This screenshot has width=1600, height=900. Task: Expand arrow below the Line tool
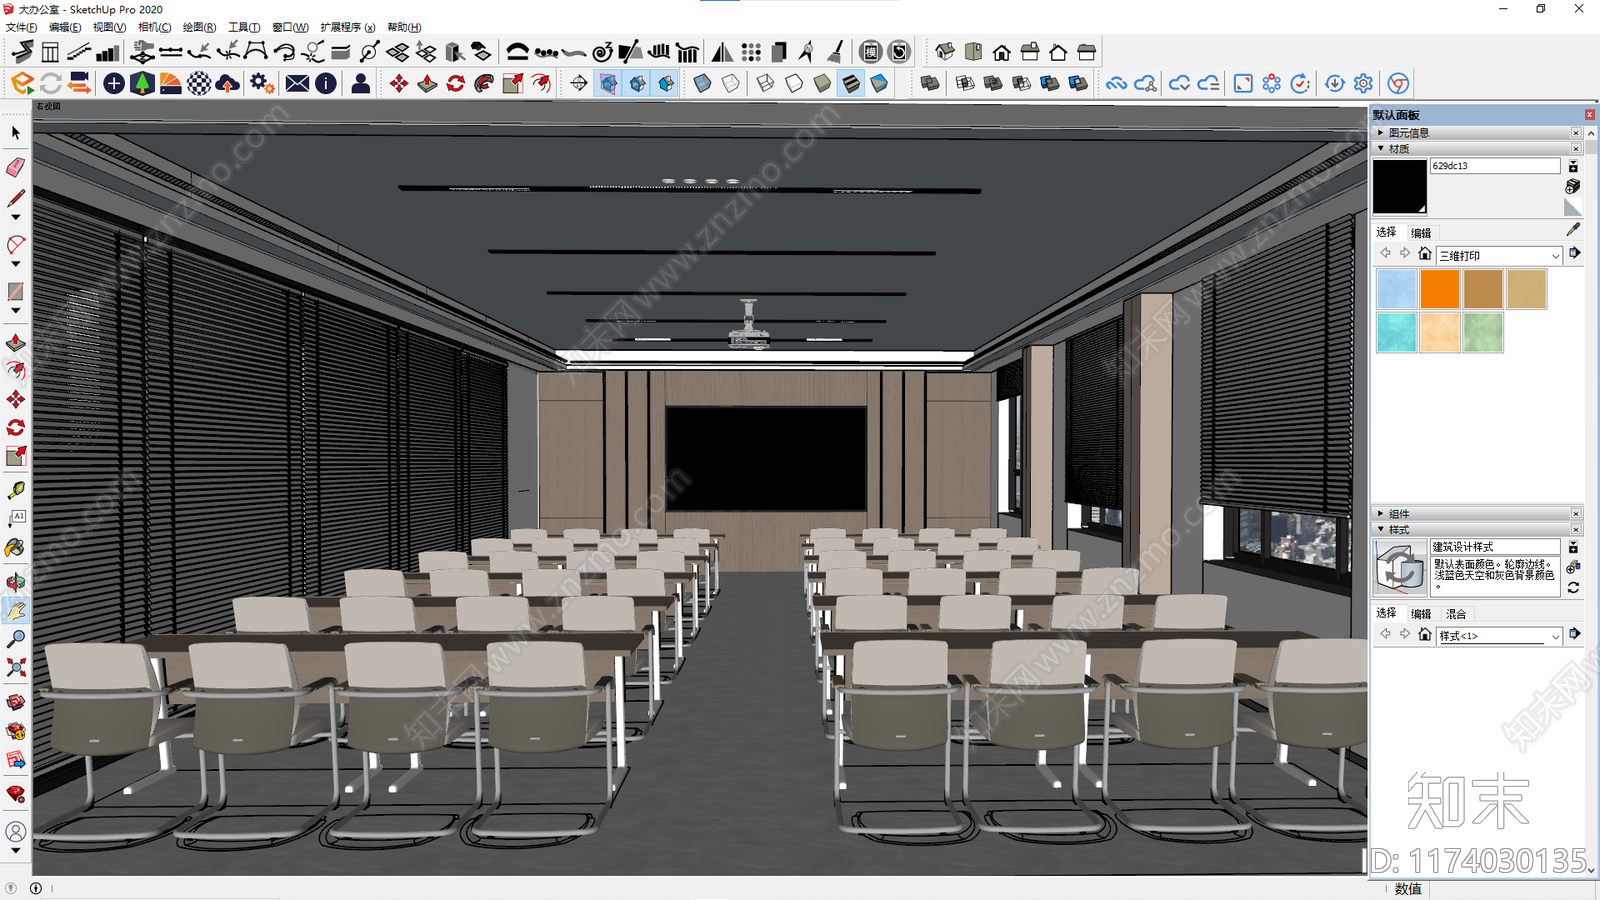[x=16, y=217]
